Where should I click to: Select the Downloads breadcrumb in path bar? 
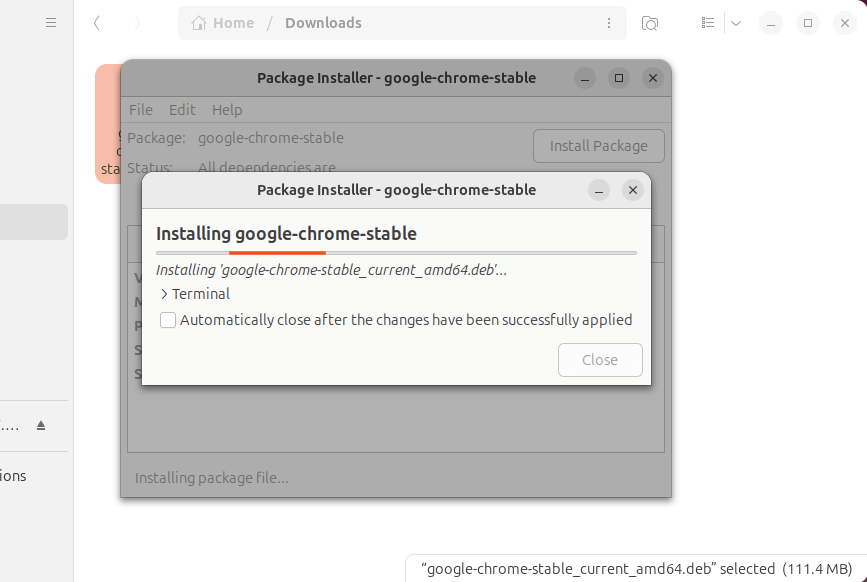pyautogui.click(x=323, y=23)
